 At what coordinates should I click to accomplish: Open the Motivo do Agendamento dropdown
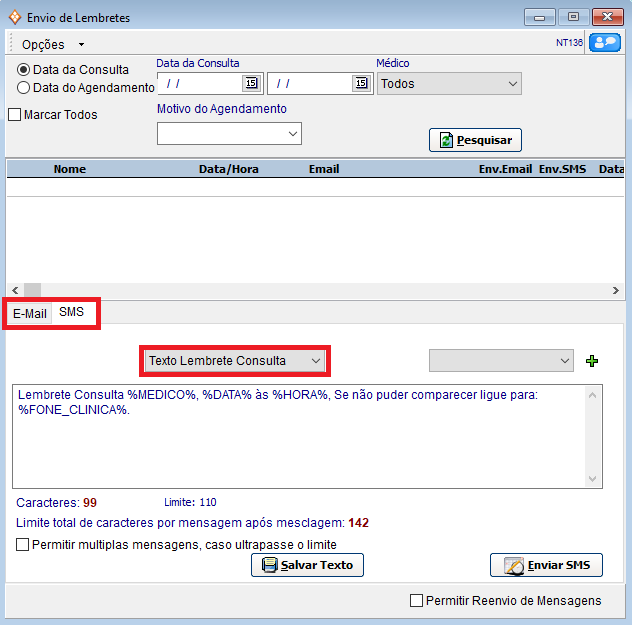229,133
